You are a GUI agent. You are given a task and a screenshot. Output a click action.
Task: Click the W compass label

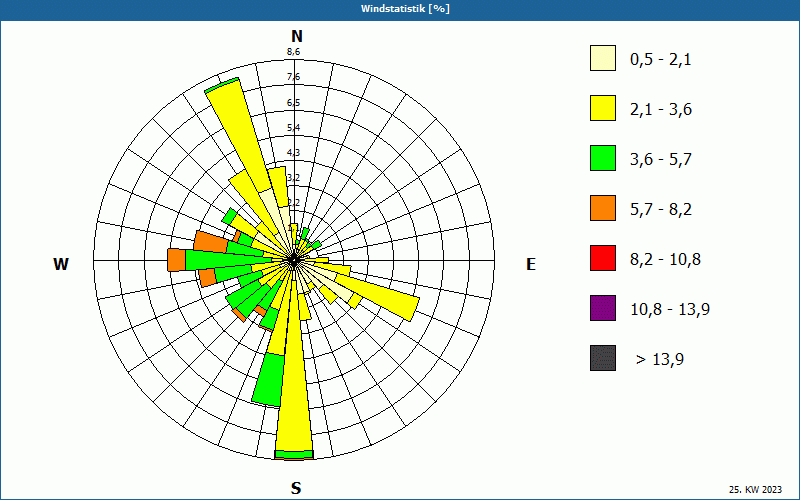tap(61, 264)
